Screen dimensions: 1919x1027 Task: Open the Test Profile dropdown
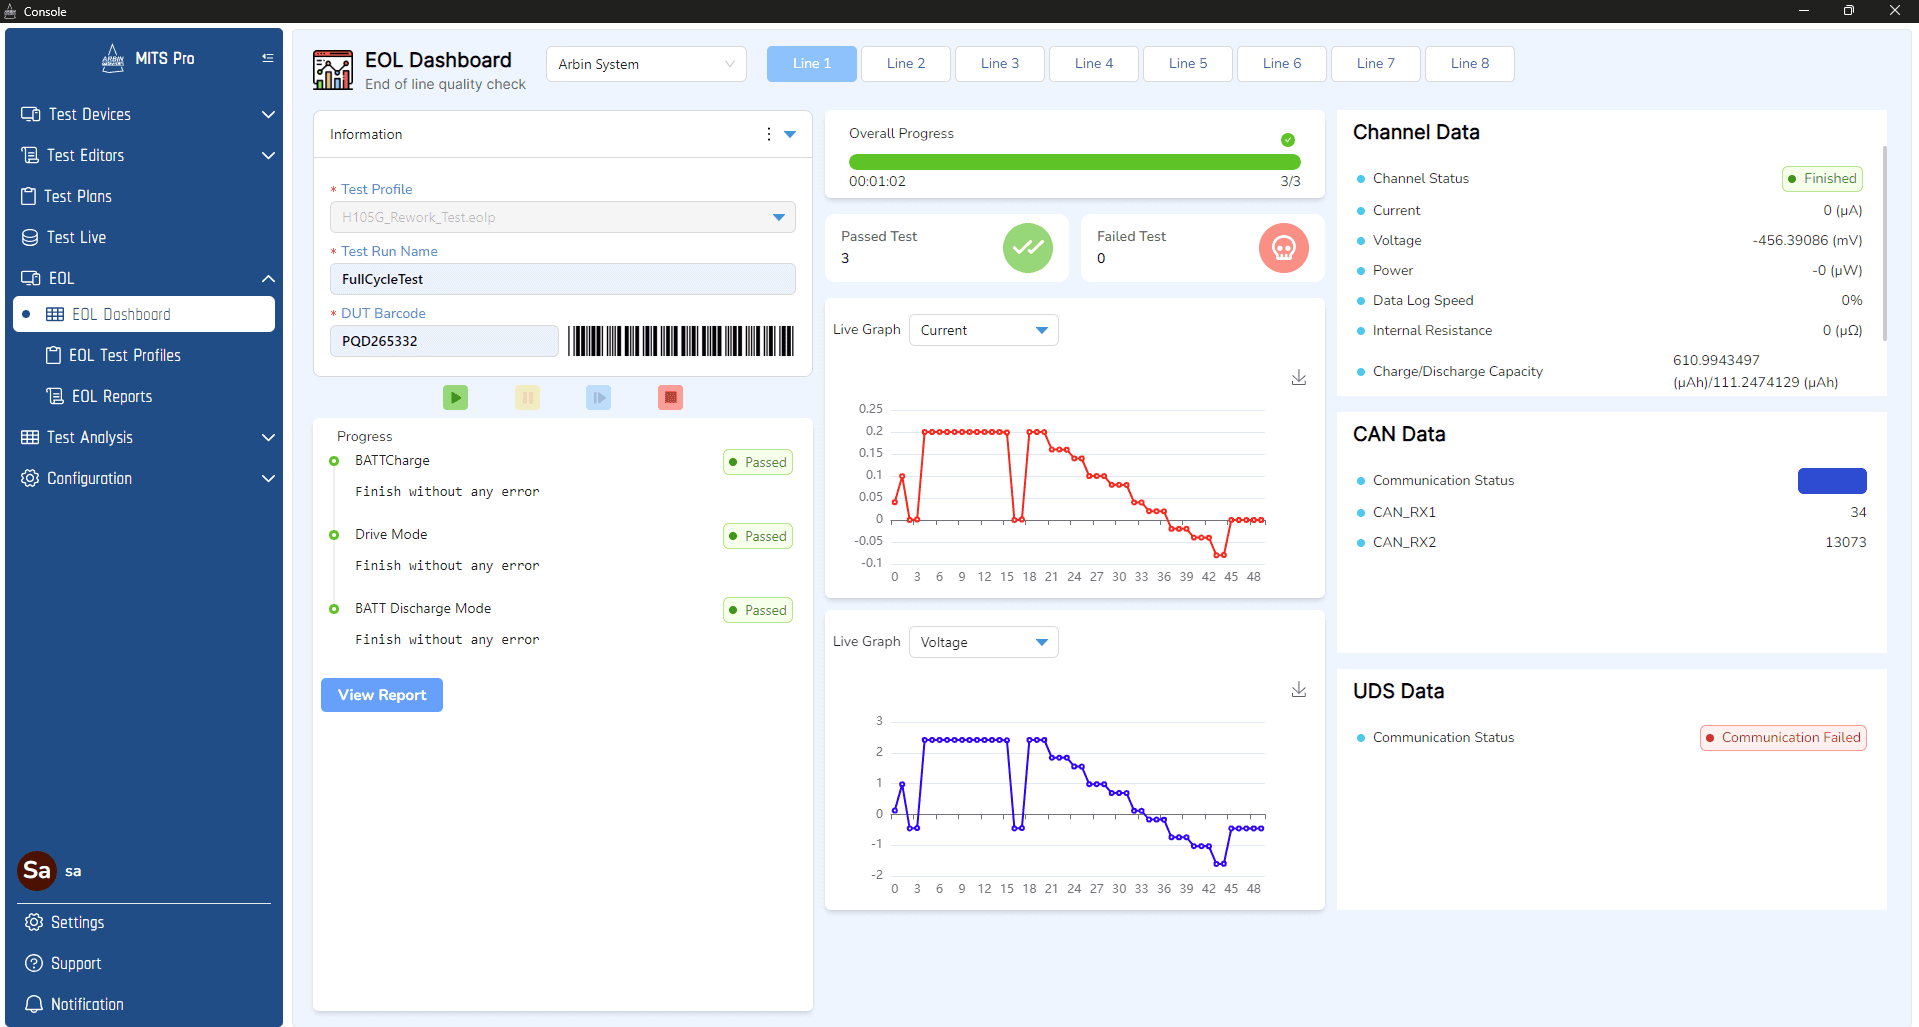point(563,217)
